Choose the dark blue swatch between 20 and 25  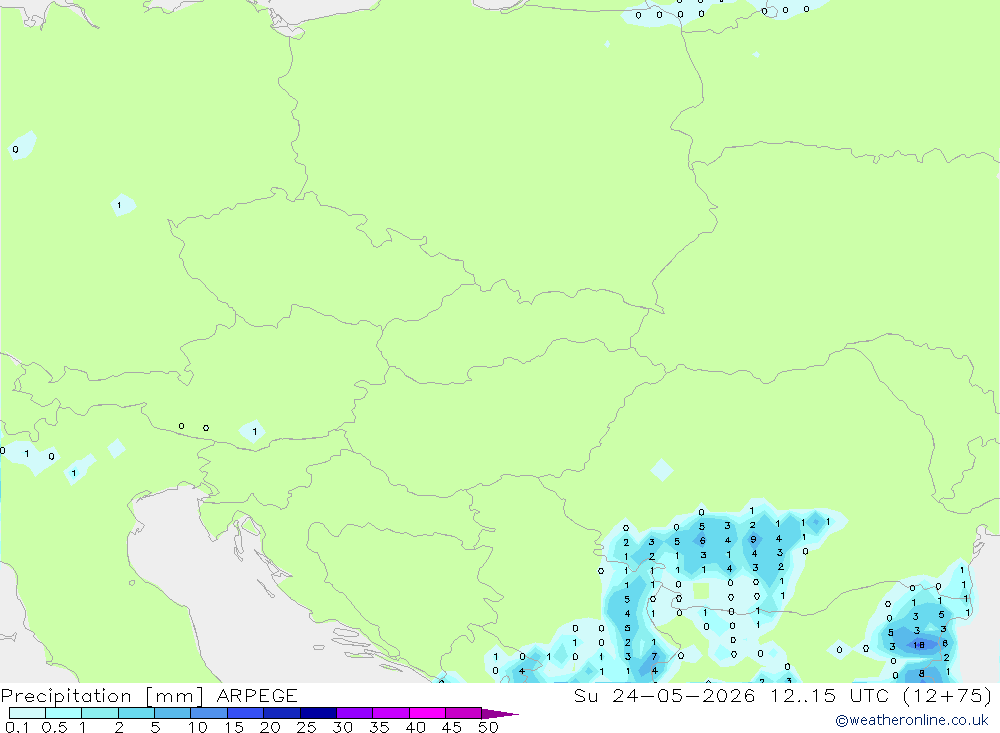pos(282,713)
